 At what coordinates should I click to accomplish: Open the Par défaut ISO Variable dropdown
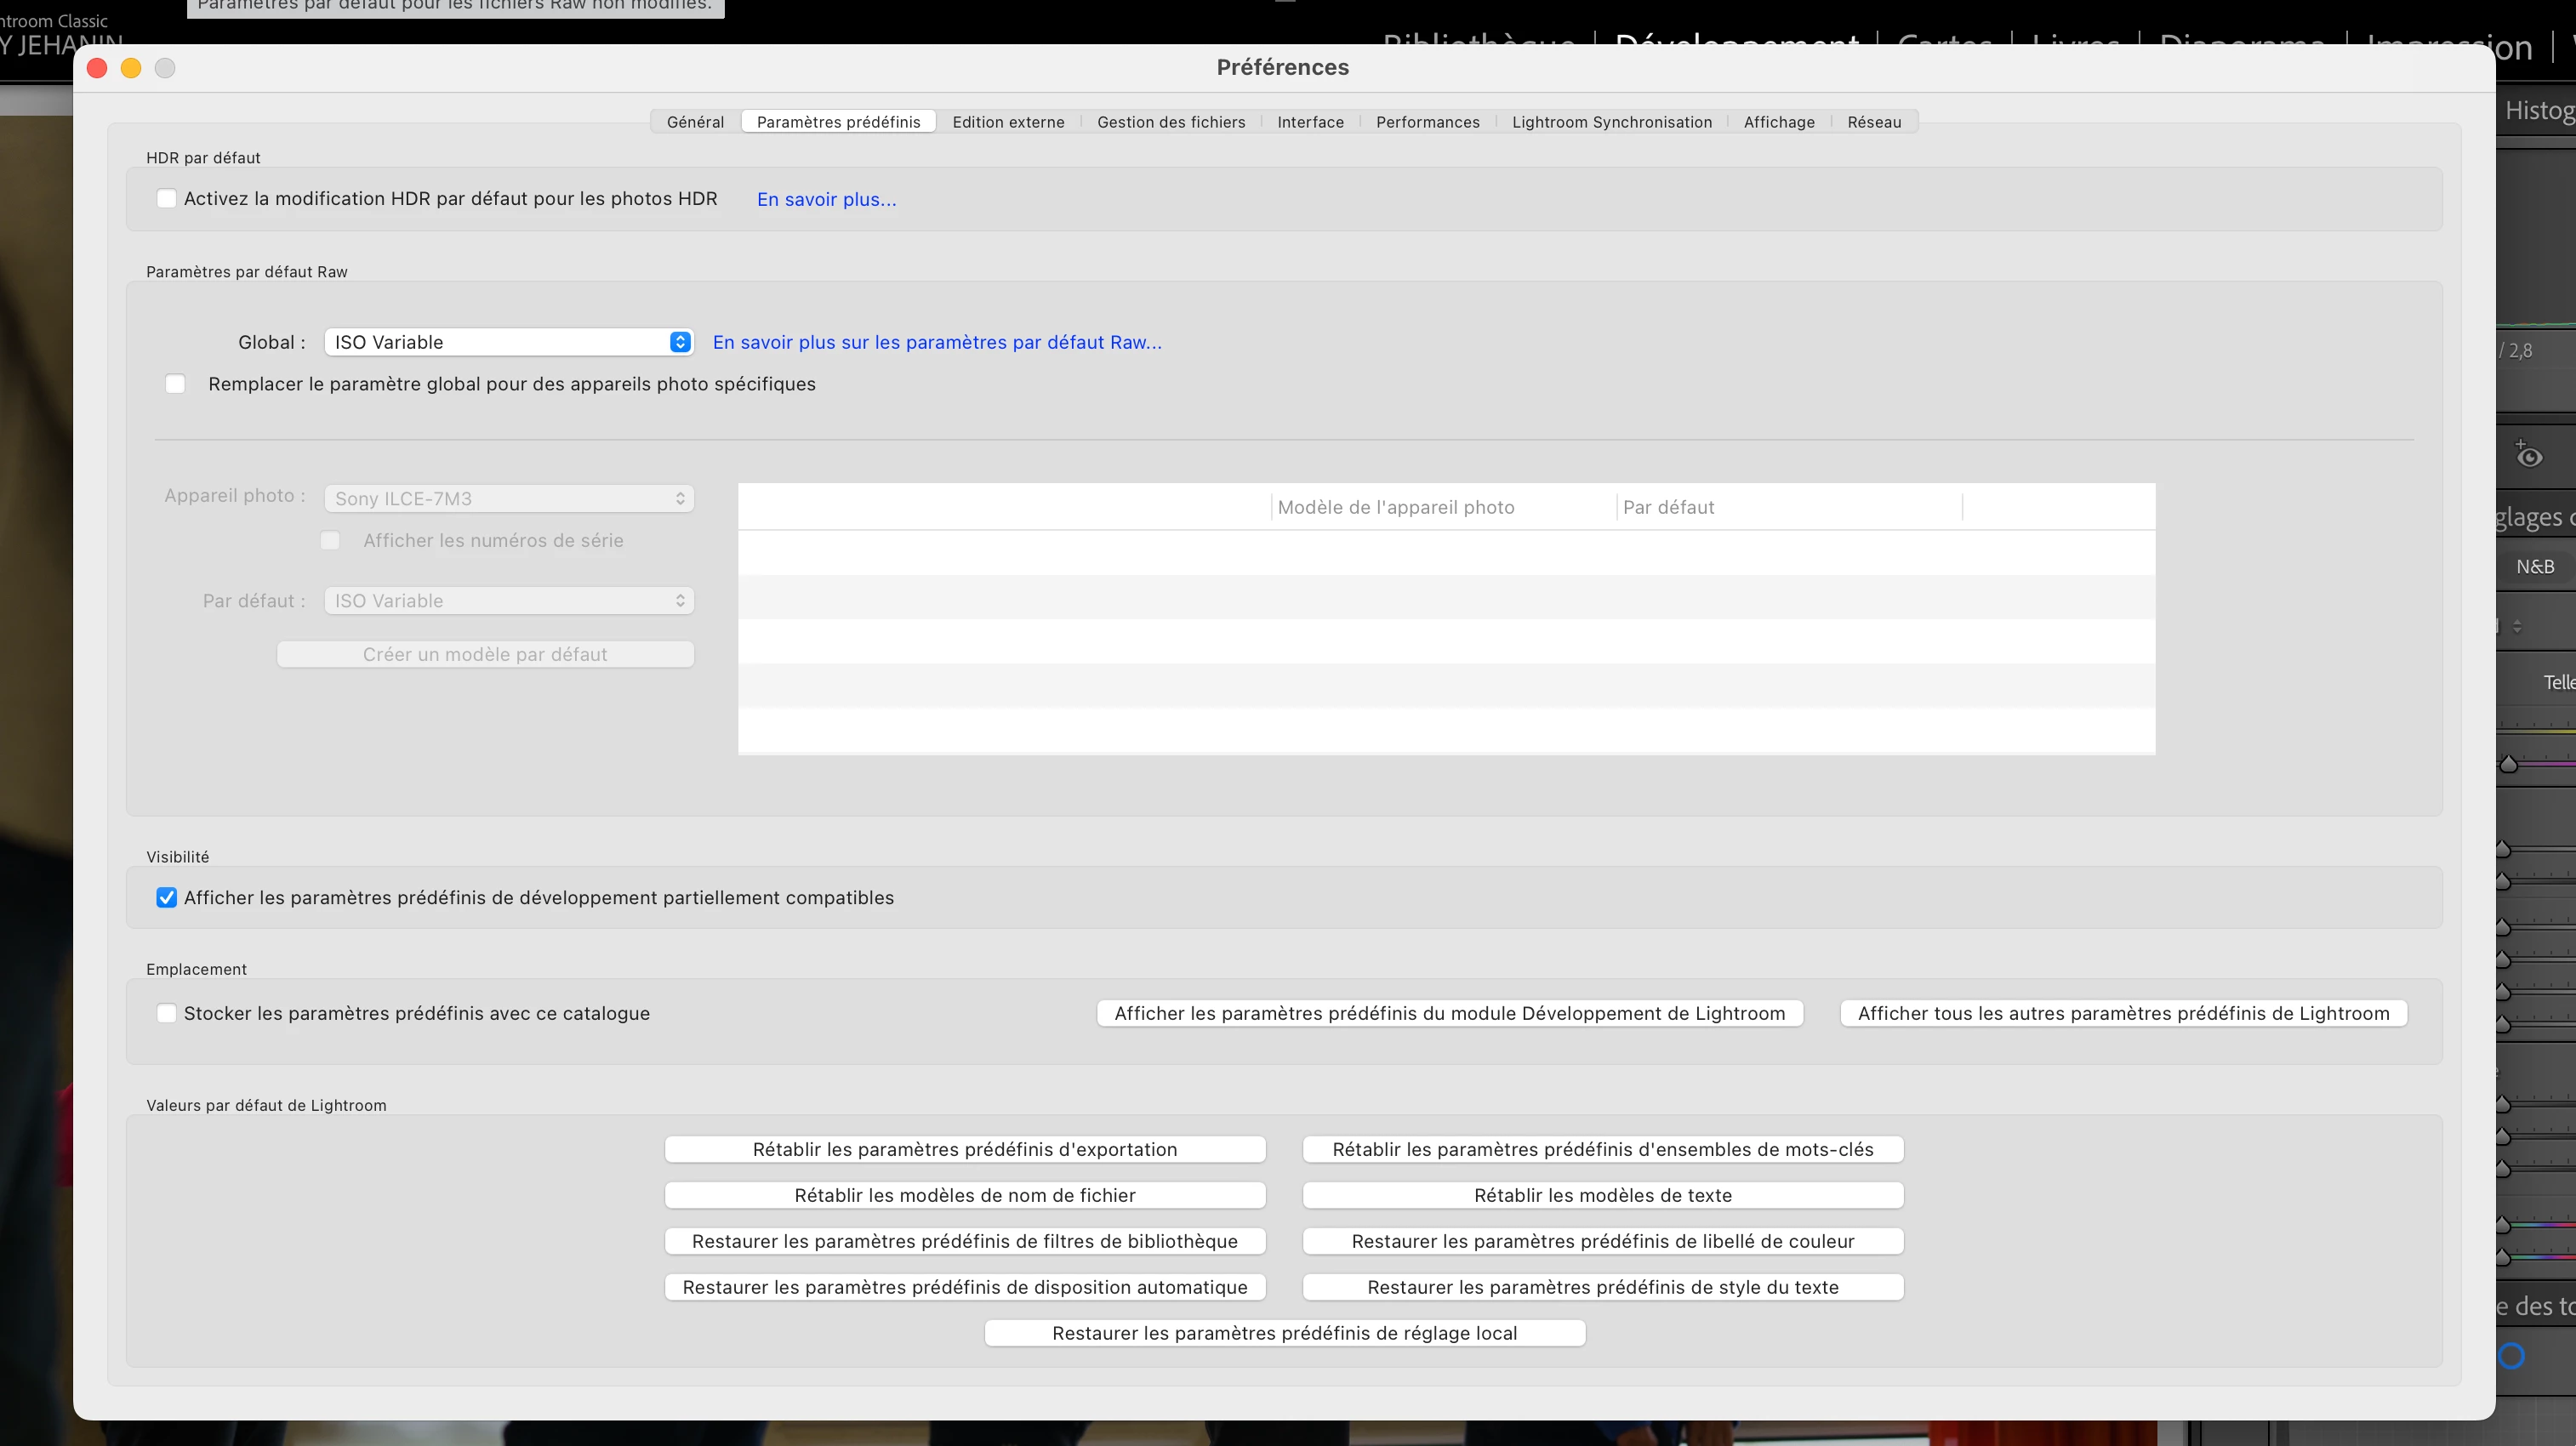508,601
